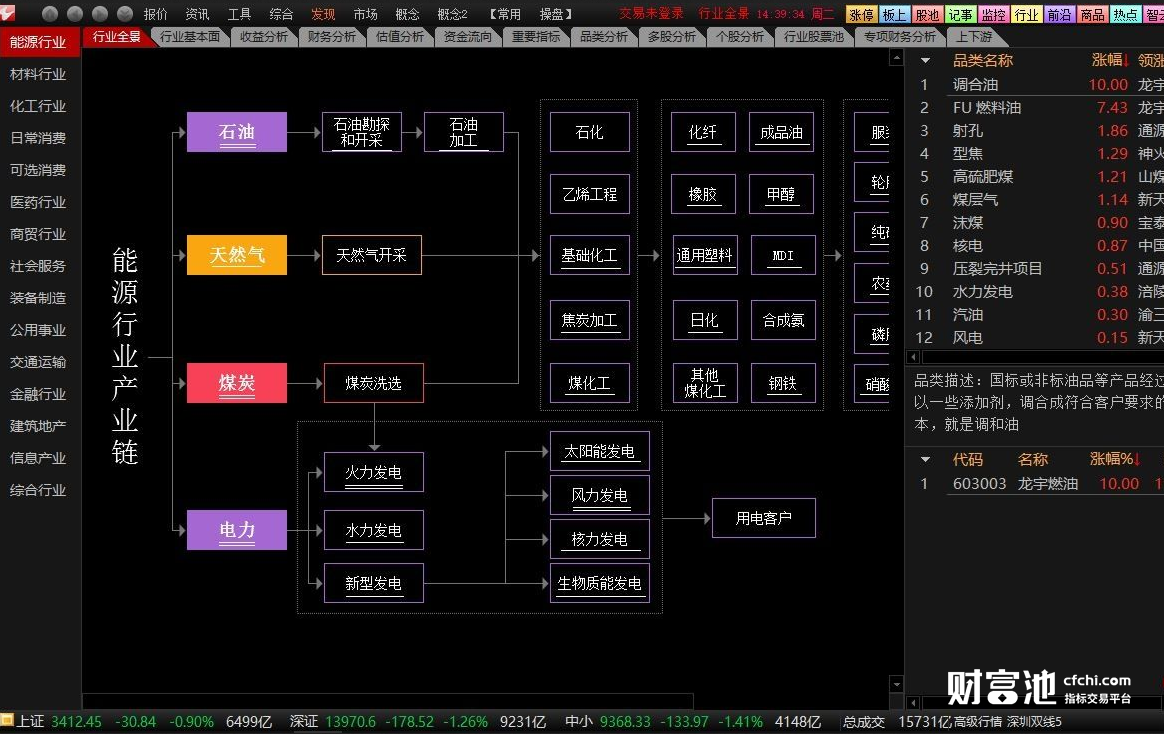
Task: Open the 市场 menu
Action: pyautogui.click(x=365, y=14)
